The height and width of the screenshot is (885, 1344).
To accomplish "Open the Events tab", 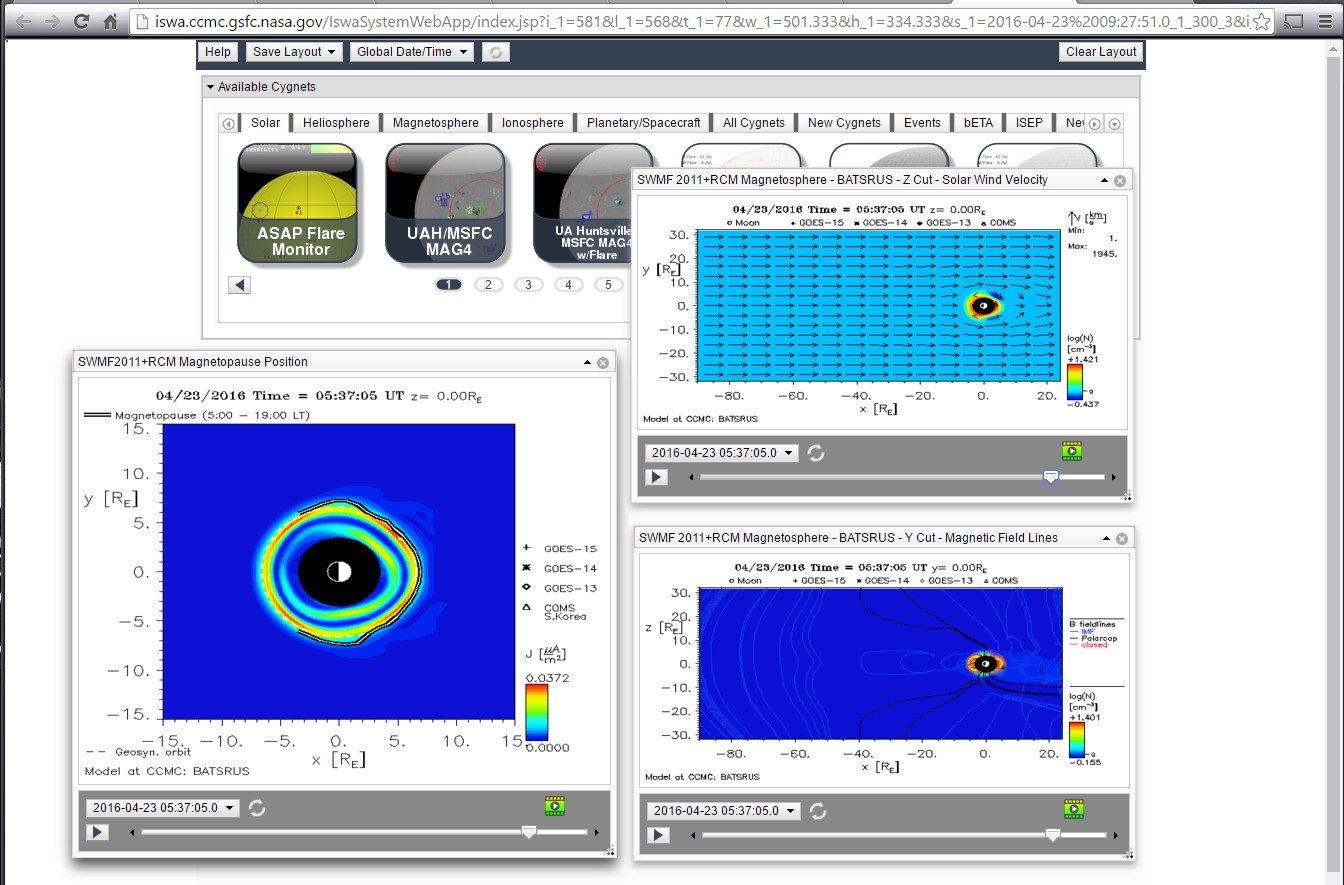I will point(922,123).
